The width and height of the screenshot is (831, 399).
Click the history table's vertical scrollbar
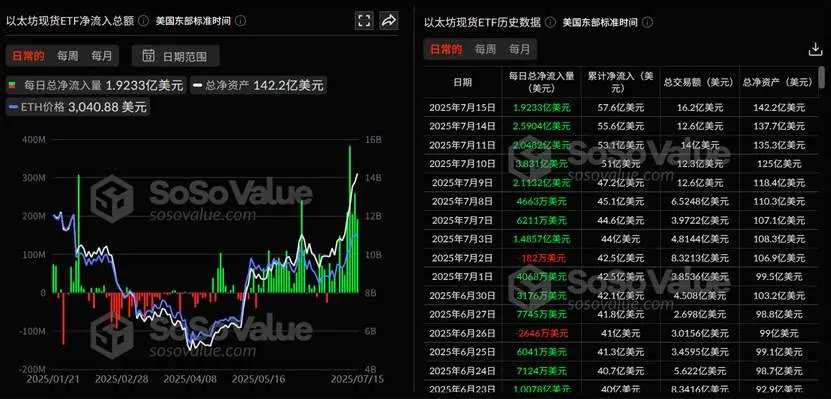[x=822, y=77]
